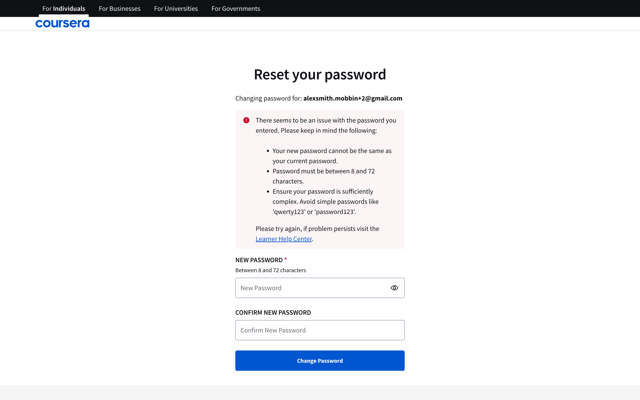Click the CONFIRM NEW PASSWORD label
This screenshot has height=400, width=640.
[273, 313]
